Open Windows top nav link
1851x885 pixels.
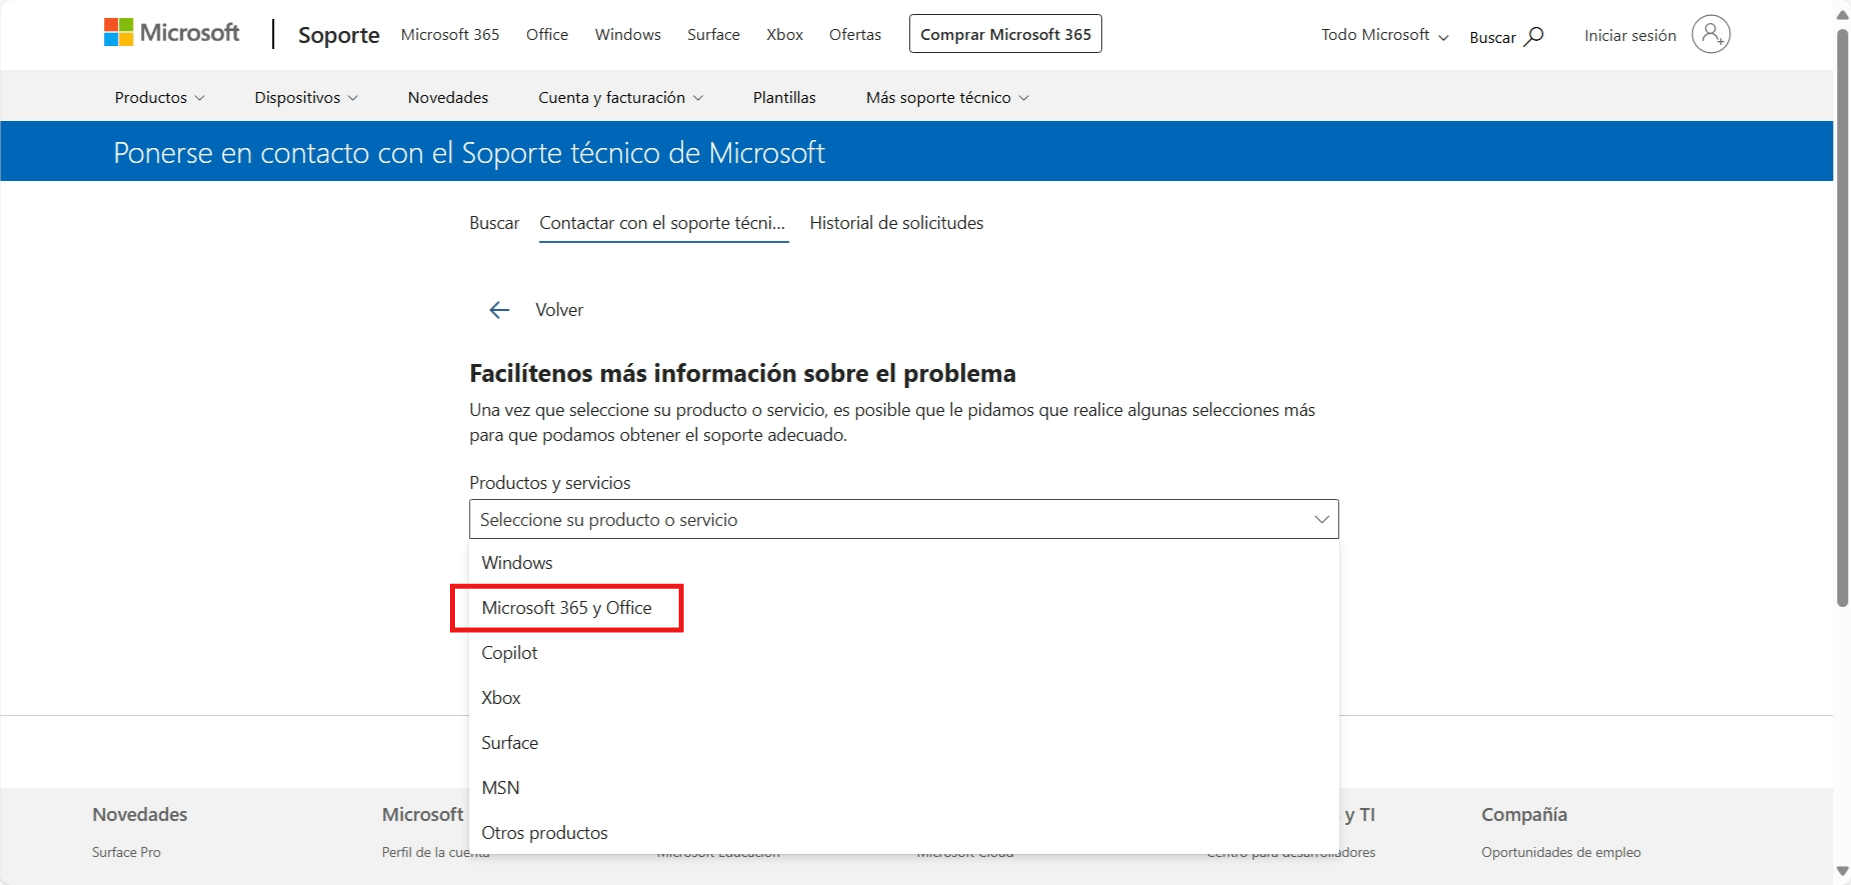coord(628,34)
